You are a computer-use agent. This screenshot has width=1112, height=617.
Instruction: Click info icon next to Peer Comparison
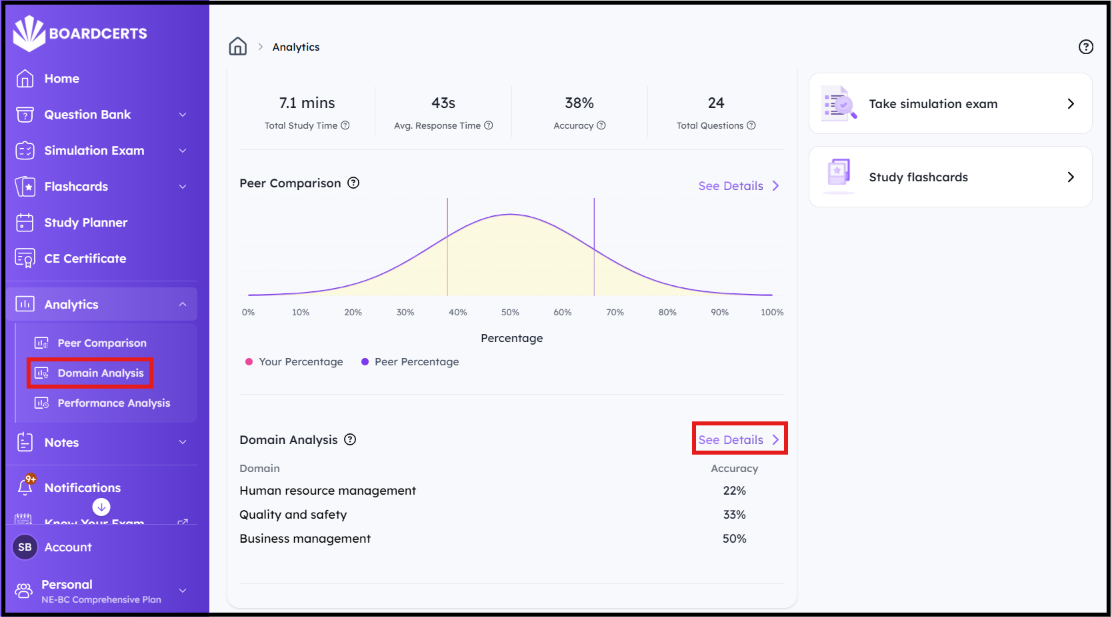pyautogui.click(x=353, y=183)
